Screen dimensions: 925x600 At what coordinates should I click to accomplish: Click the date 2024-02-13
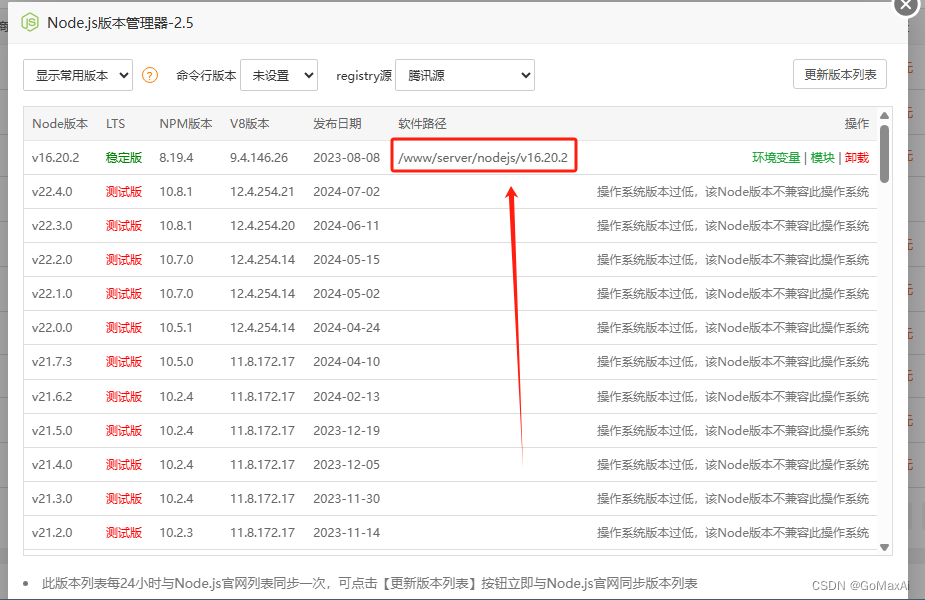[347, 396]
